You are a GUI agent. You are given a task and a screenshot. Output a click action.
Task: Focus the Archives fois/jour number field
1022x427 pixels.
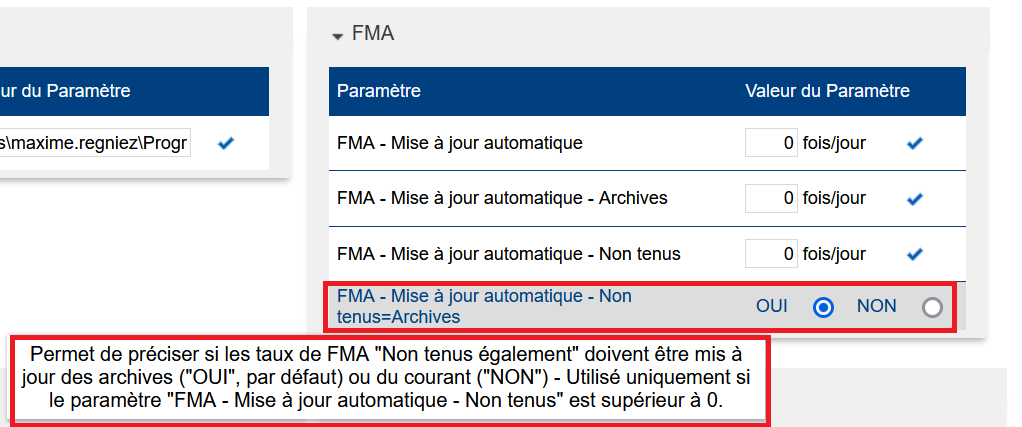pyautogui.click(x=771, y=198)
